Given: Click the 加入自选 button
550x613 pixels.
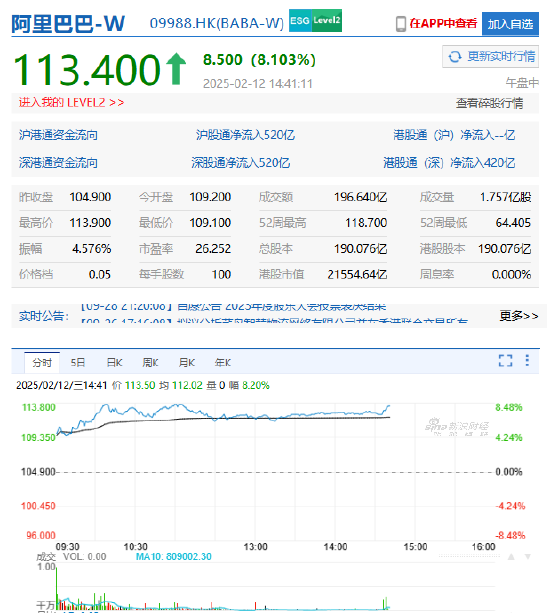Looking at the screenshot, I should 510,24.
